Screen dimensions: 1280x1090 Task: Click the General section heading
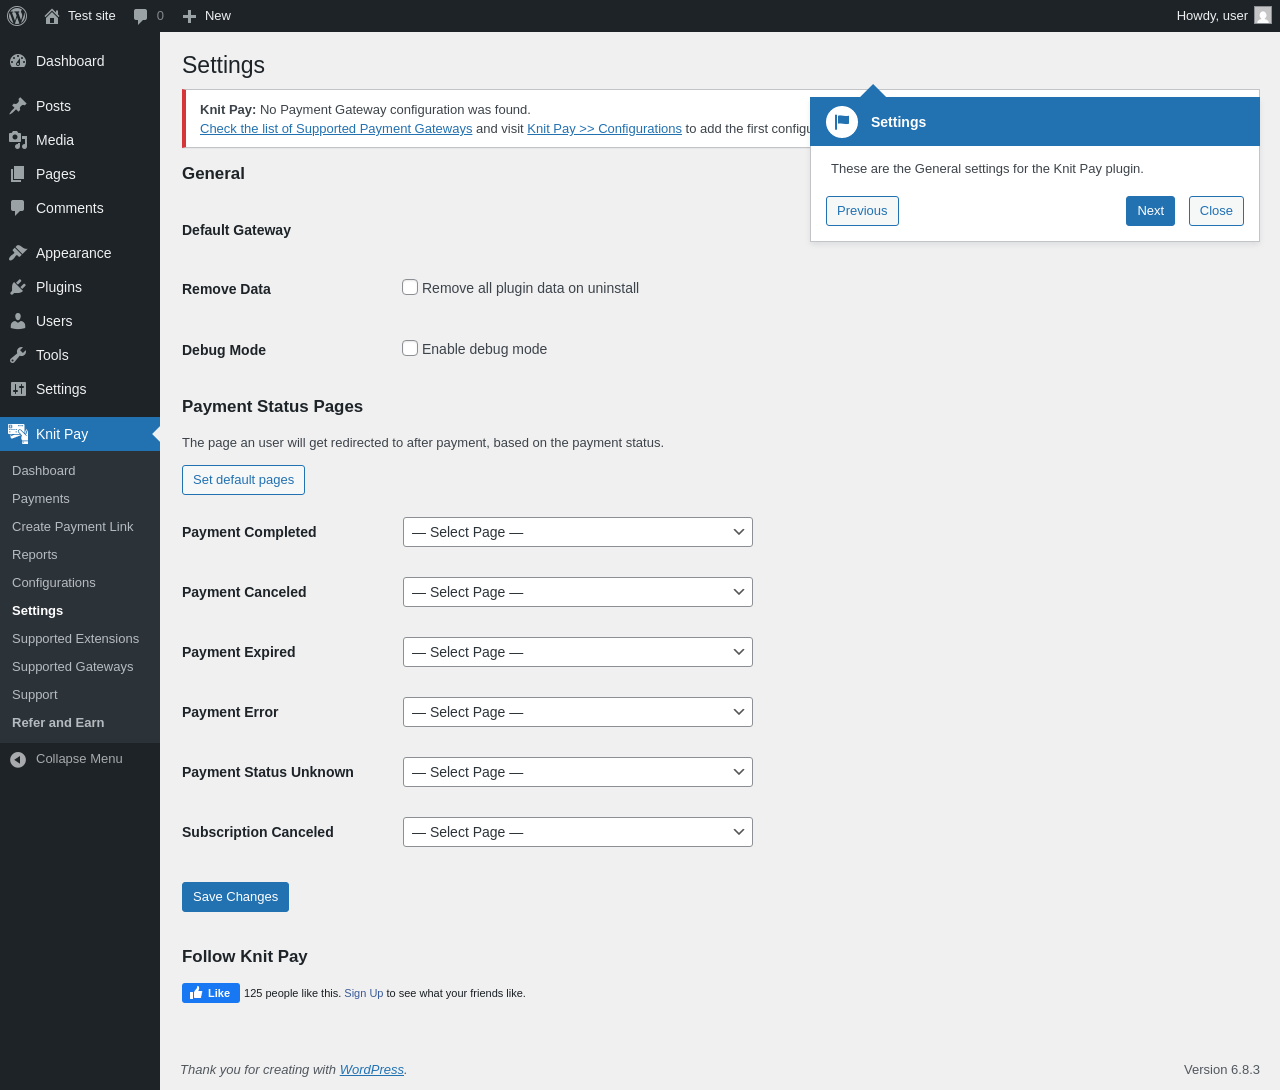(x=213, y=174)
